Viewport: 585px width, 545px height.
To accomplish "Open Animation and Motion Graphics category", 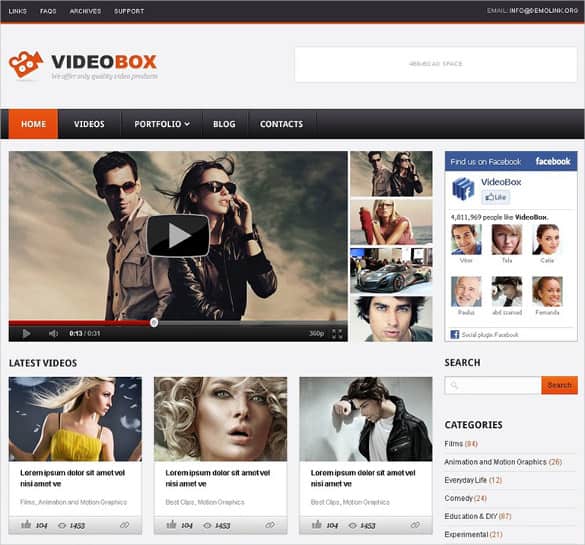I will point(495,462).
